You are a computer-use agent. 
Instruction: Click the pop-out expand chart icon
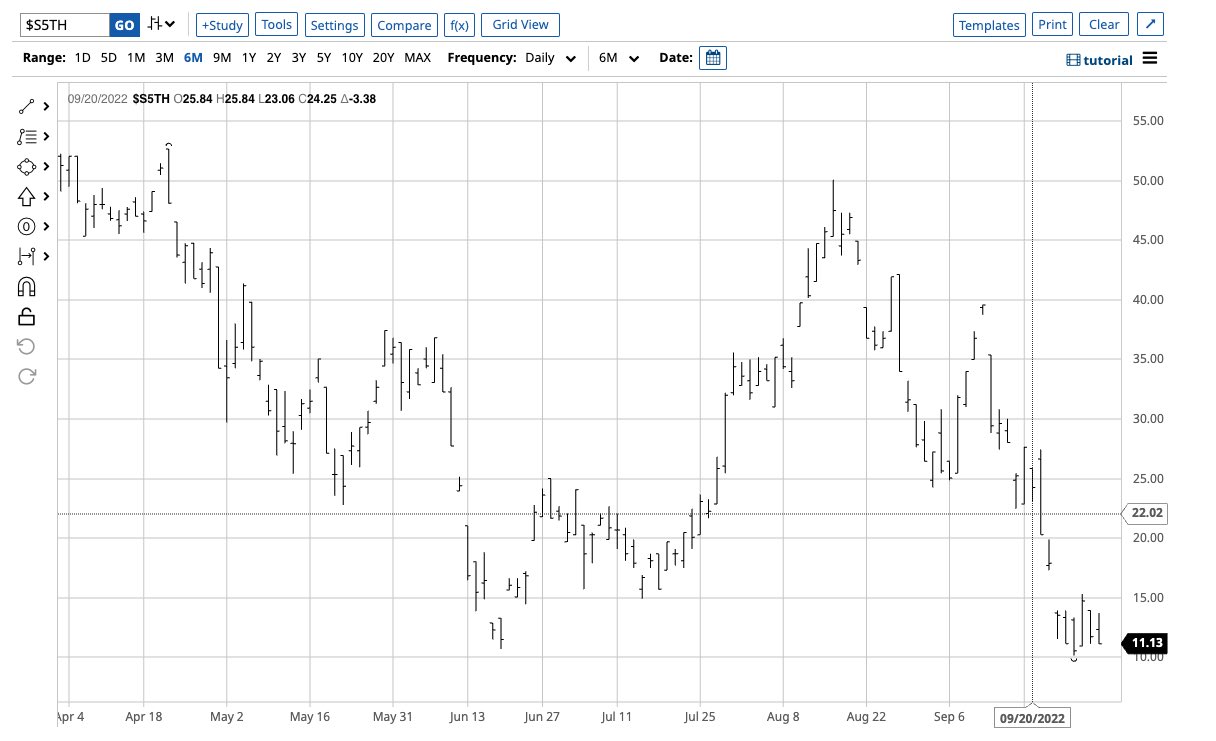1151,25
